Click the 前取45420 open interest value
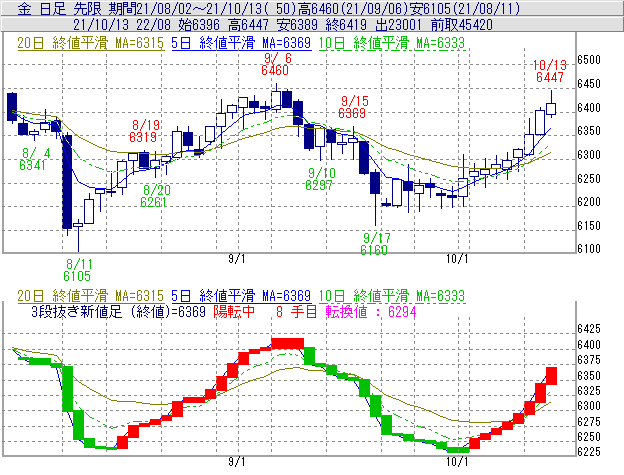Screen dimensions: 624x475 462,25
